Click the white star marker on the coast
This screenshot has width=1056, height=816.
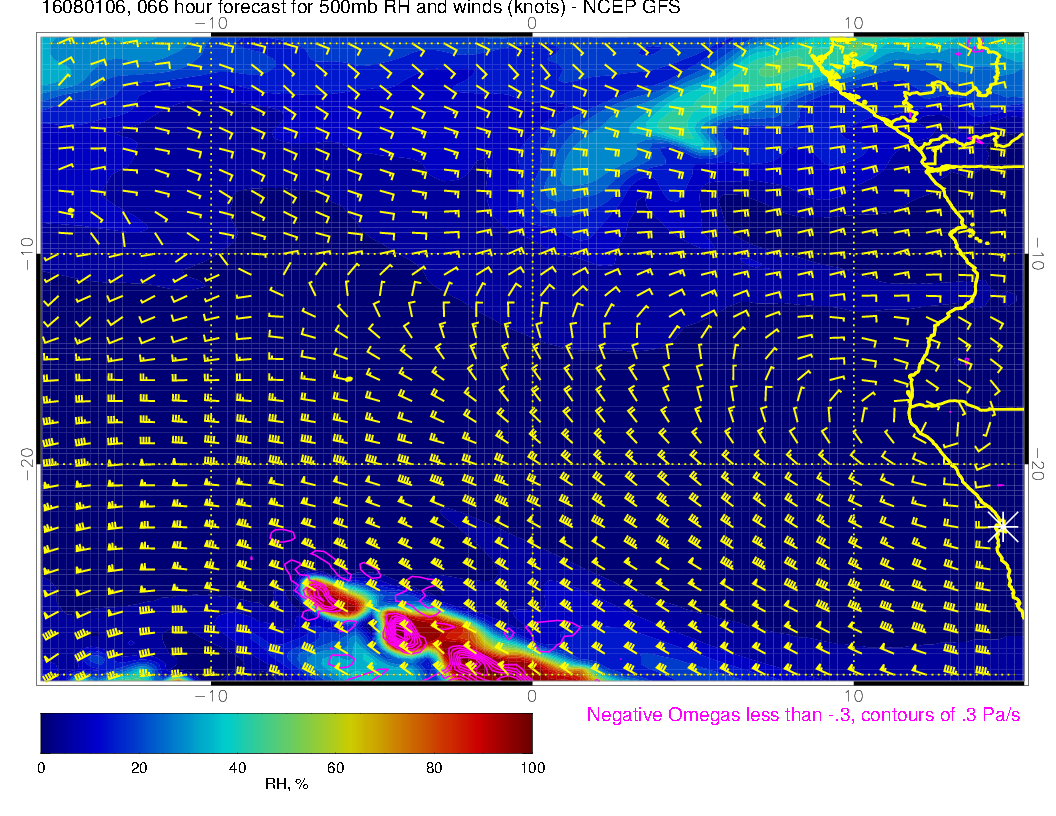[1003, 526]
